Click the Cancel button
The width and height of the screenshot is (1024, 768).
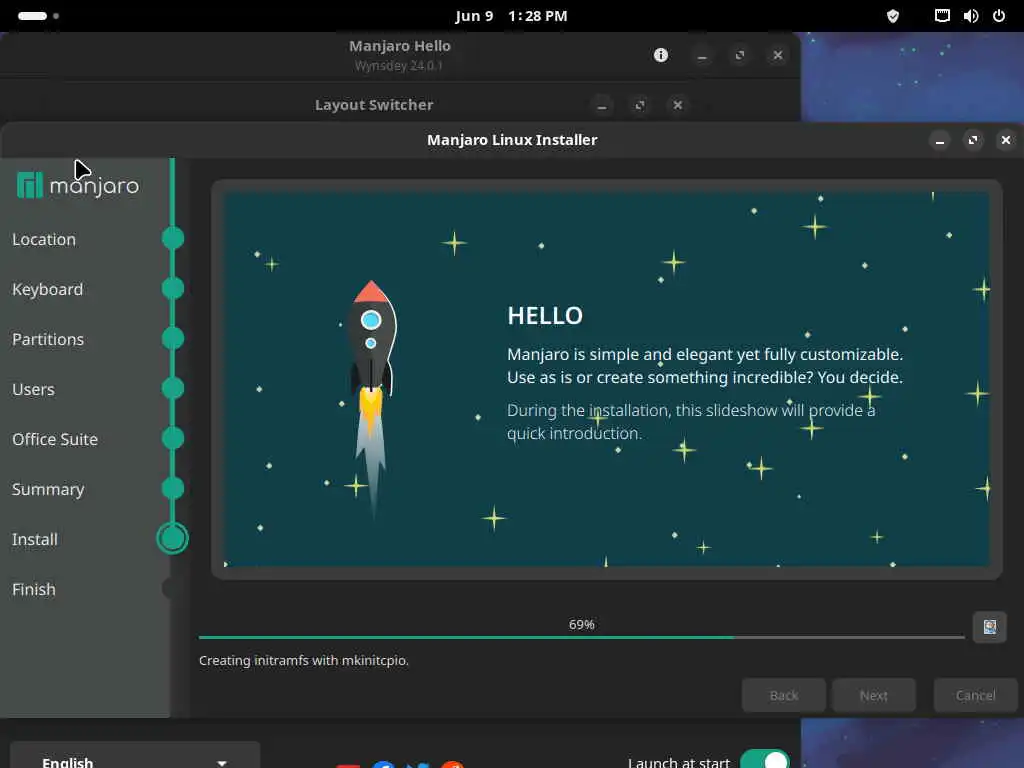975,696
